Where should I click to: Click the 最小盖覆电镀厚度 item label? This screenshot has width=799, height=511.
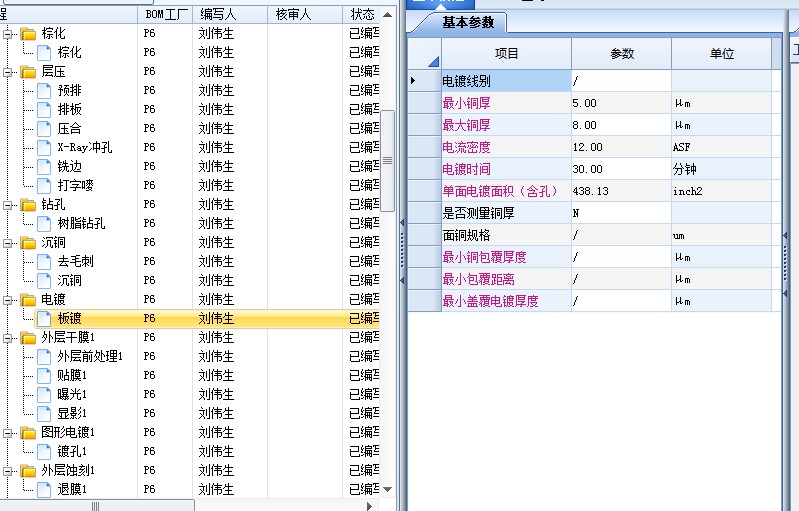[x=490, y=301]
